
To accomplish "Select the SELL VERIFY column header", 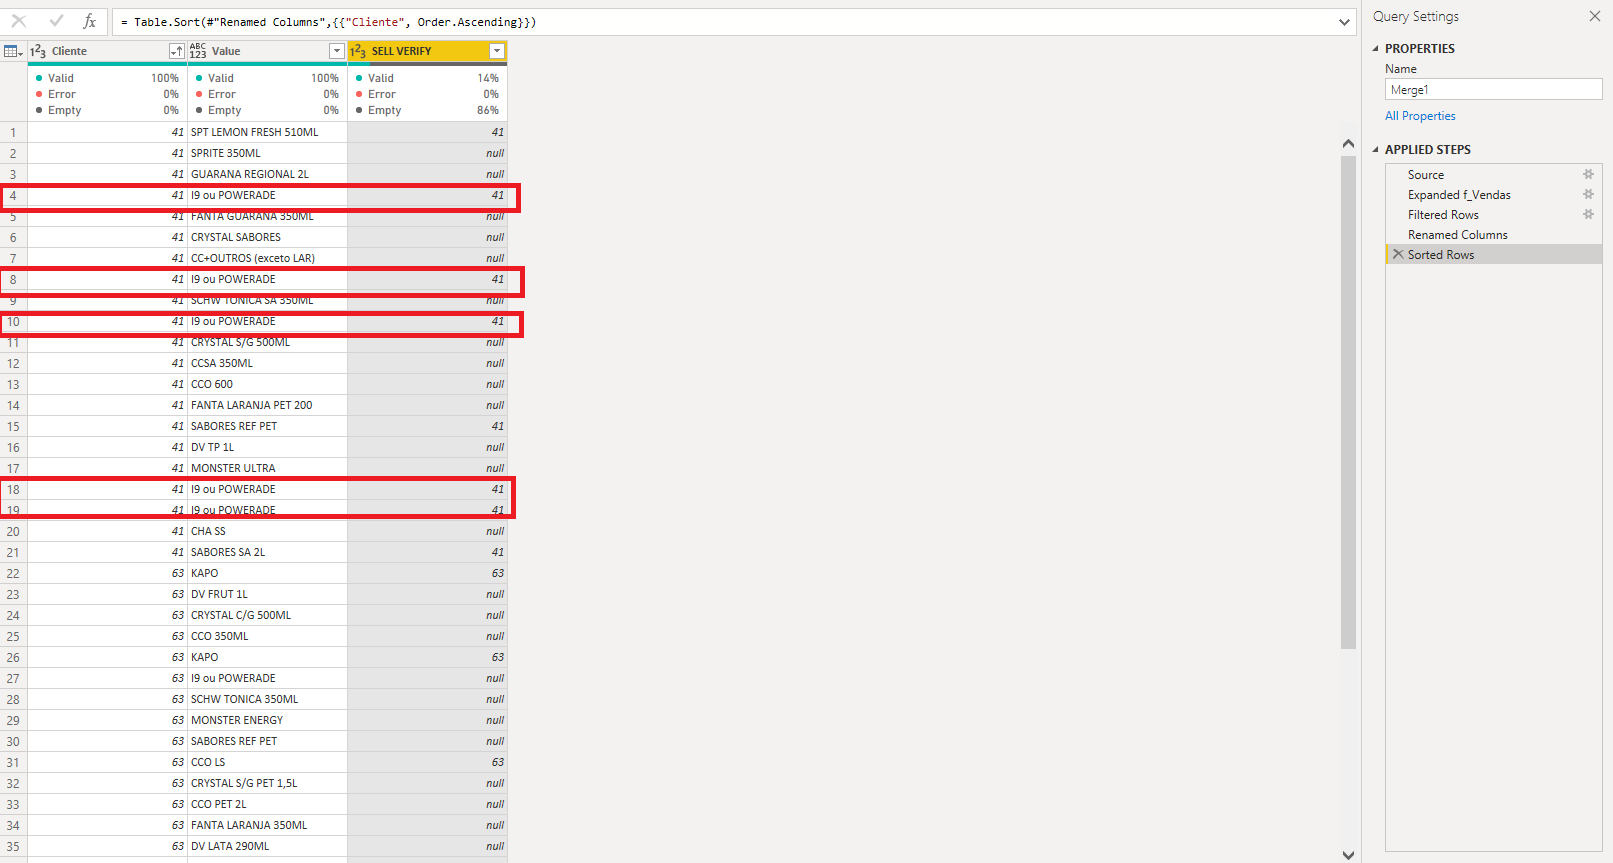I will (x=427, y=51).
